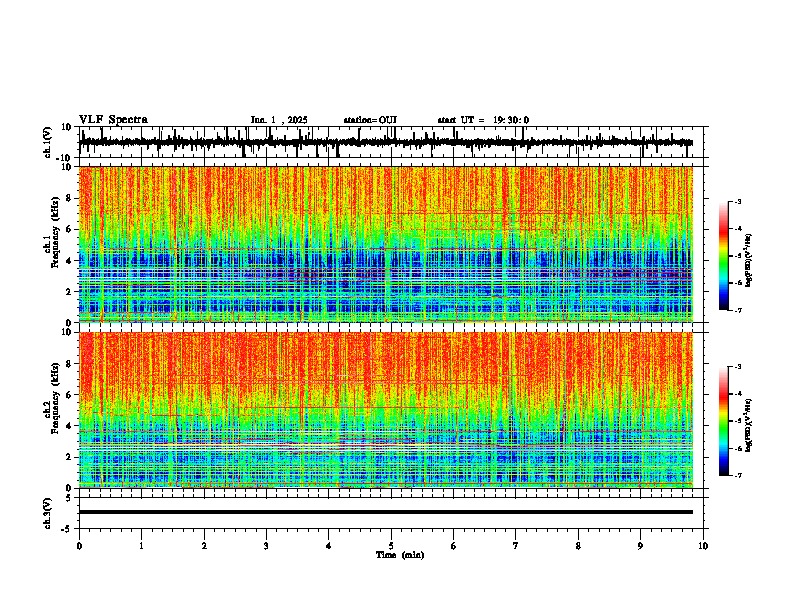Viewport: 792px width, 612px height.
Task: Click the ch.1 color scale "log(PSD)" label
Action: coord(749,260)
